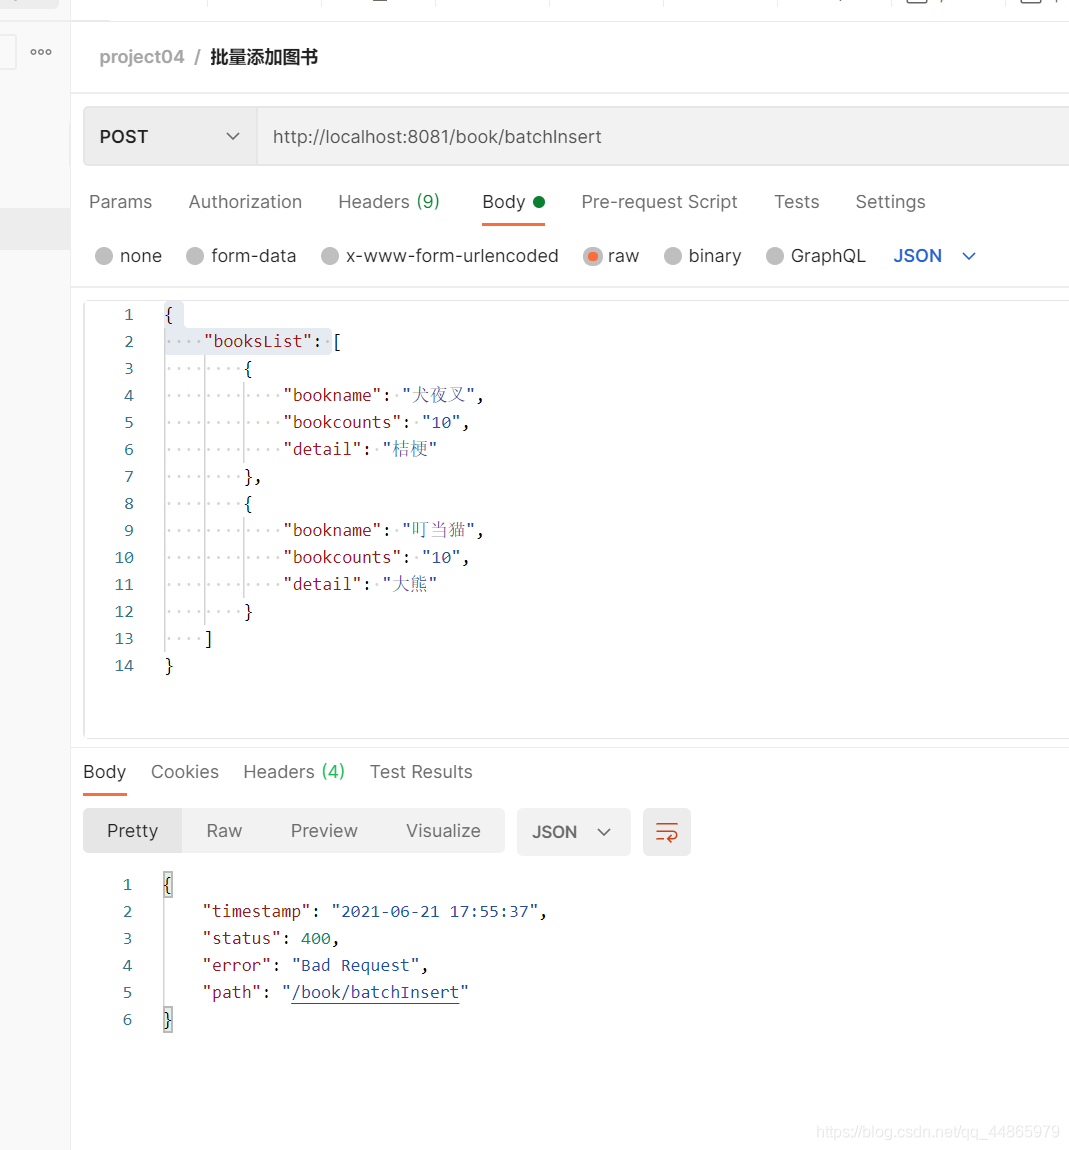Open the Test Results tab
This screenshot has height=1150, width=1069.
[420, 771]
